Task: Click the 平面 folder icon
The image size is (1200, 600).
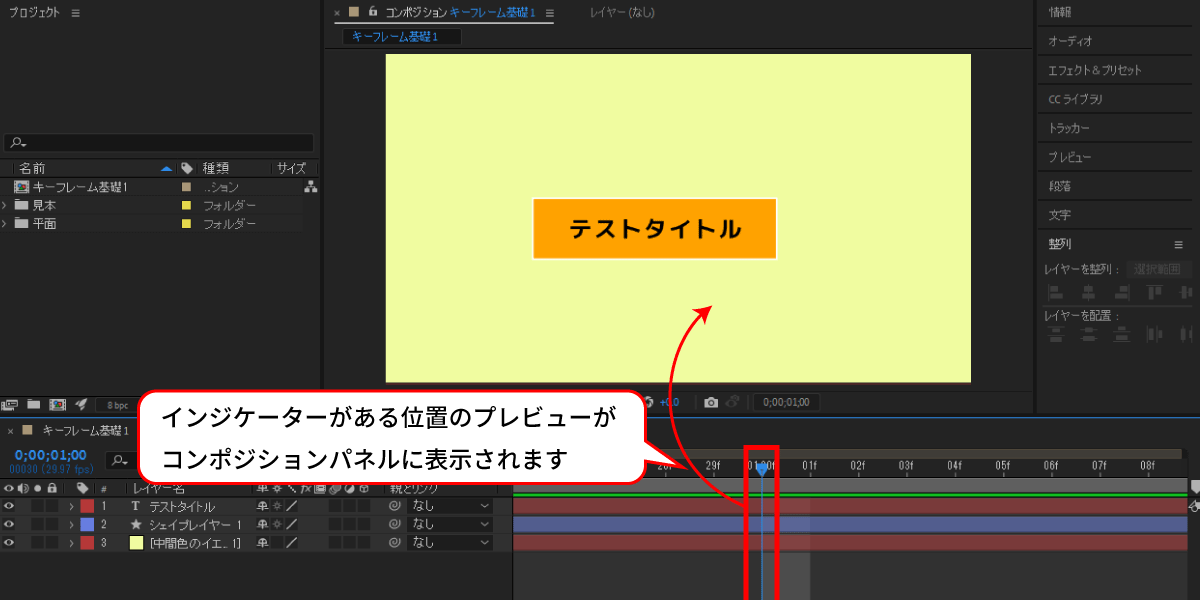Action: [x=21, y=223]
